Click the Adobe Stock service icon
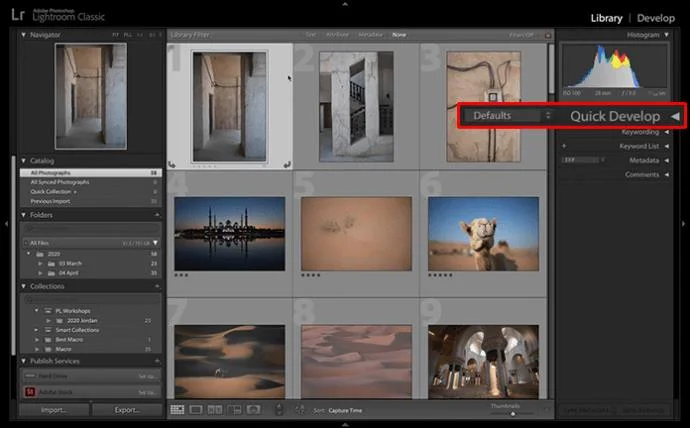This screenshot has height=428, width=690. click(x=30, y=392)
